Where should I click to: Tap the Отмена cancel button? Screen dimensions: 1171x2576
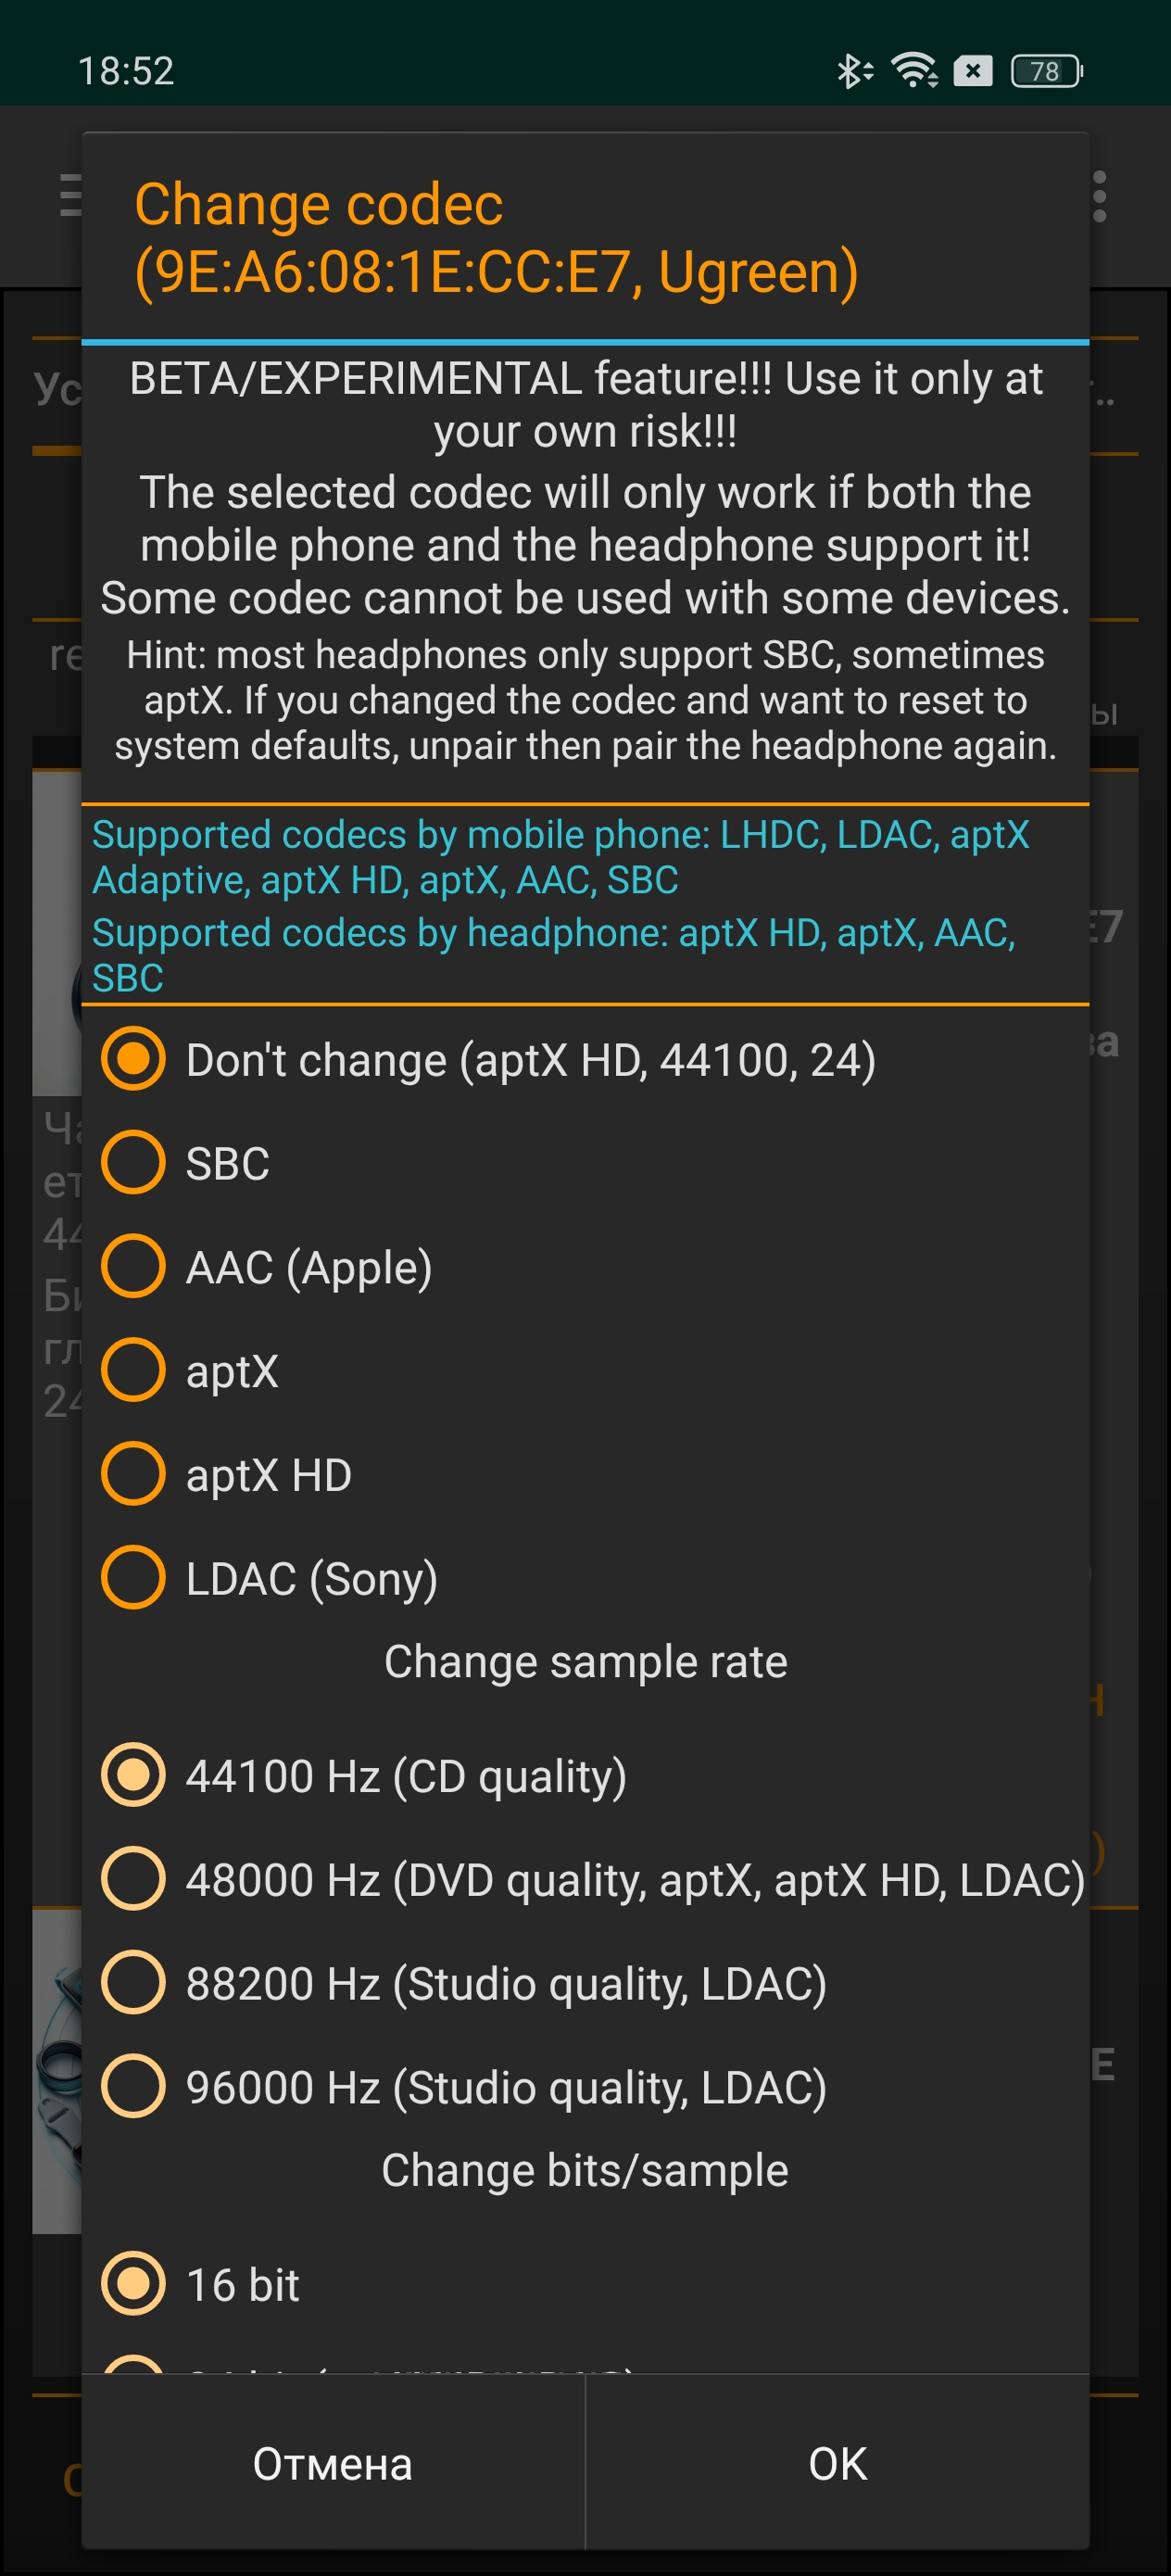332,2463
